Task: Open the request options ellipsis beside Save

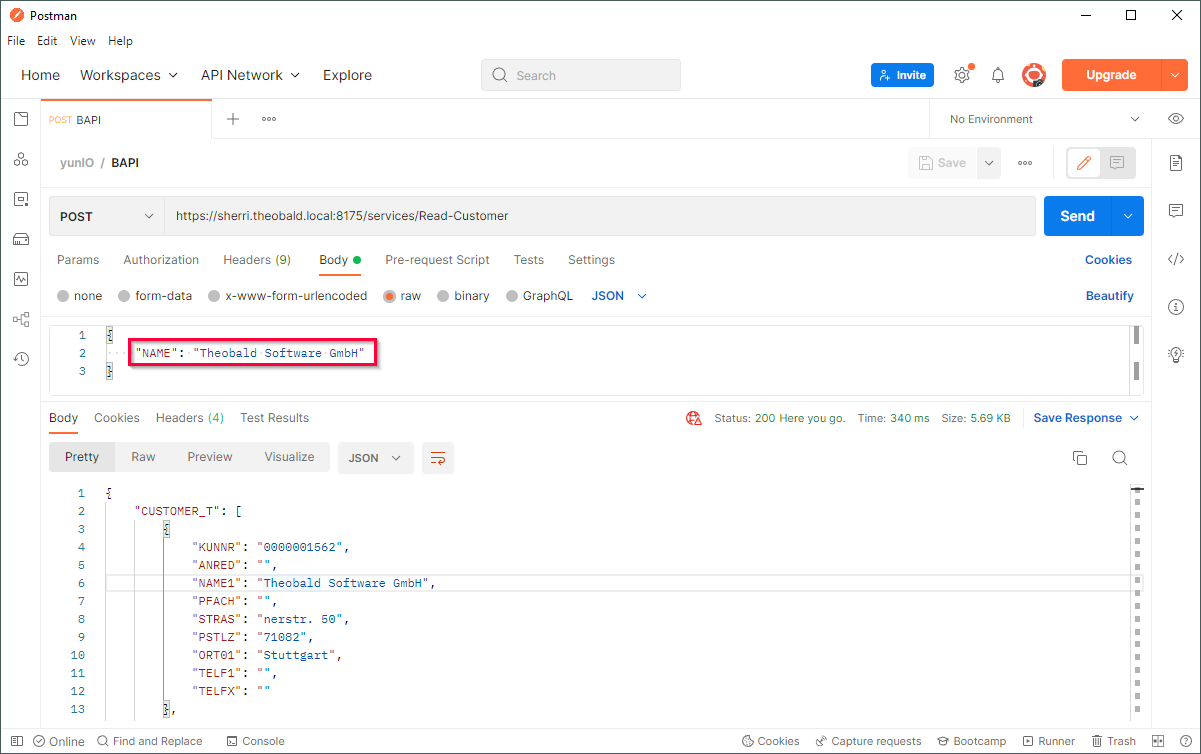Action: [x=1025, y=163]
